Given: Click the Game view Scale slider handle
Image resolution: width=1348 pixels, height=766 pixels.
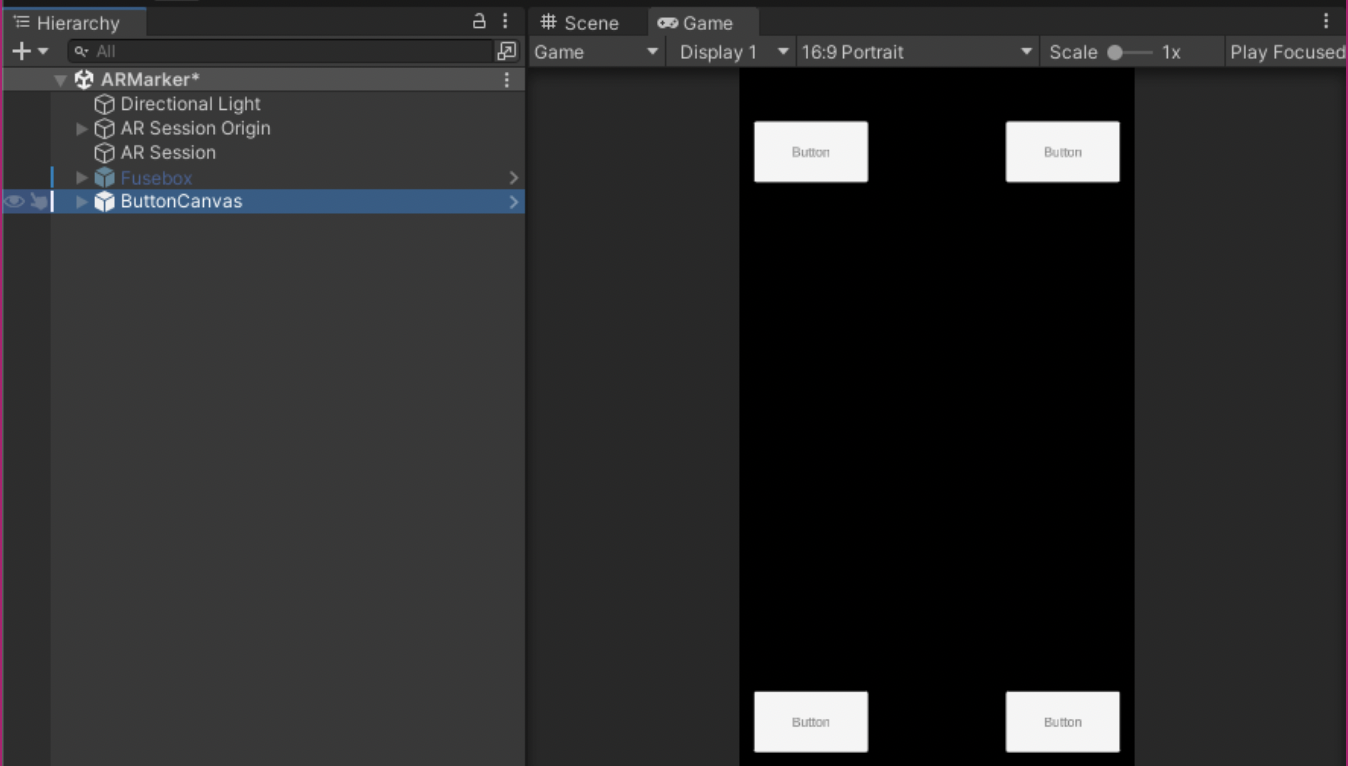Looking at the screenshot, I should [1115, 52].
